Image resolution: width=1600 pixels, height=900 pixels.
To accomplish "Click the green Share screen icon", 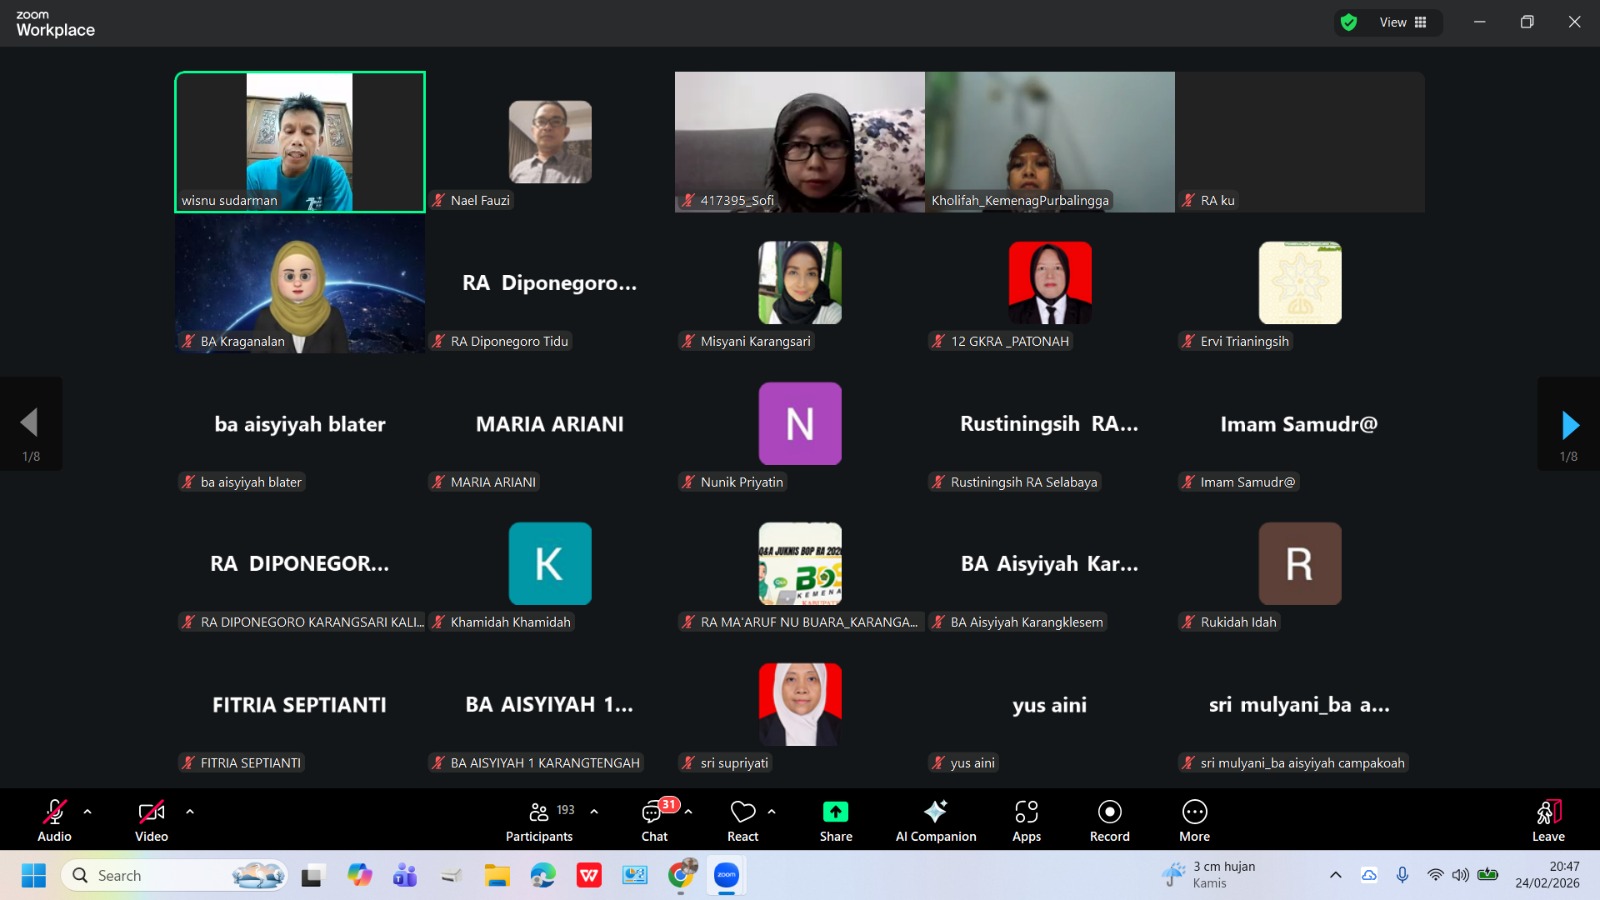I will pyautogui.click(x=835, y=812).
